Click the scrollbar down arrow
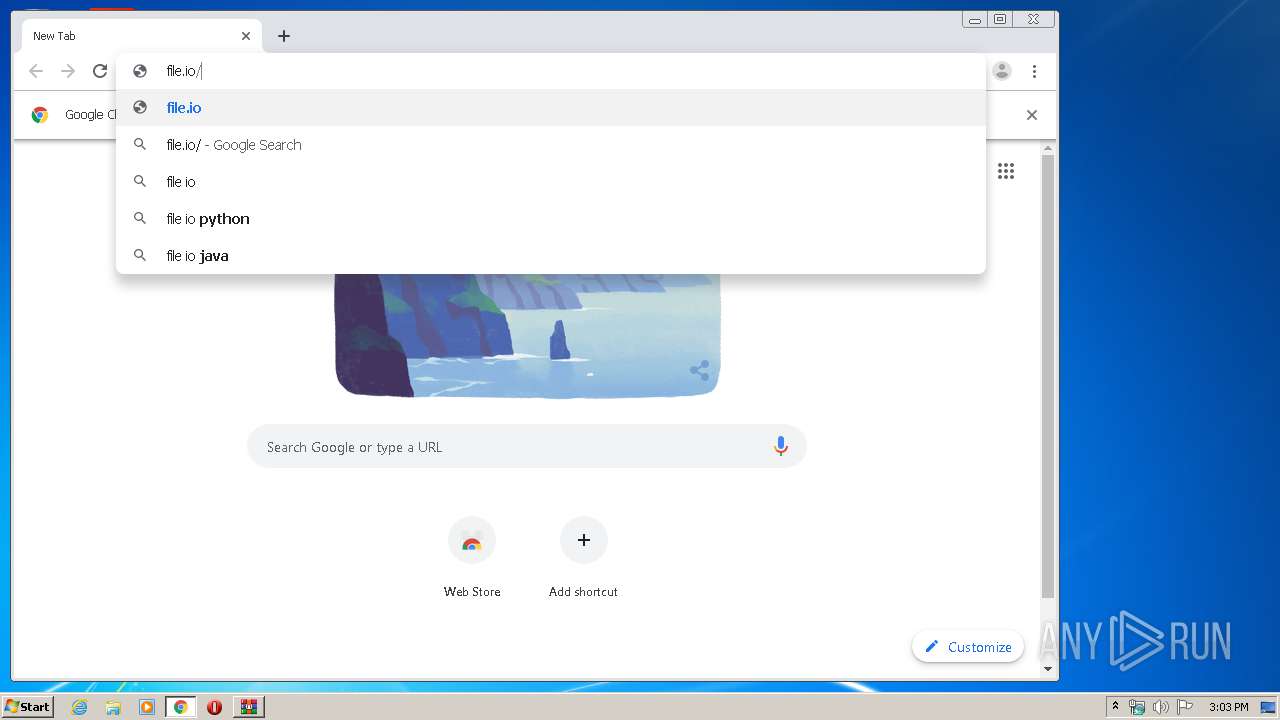Image resolution: width=1280 pixels, height=720 pixels. click(1048, 669)
